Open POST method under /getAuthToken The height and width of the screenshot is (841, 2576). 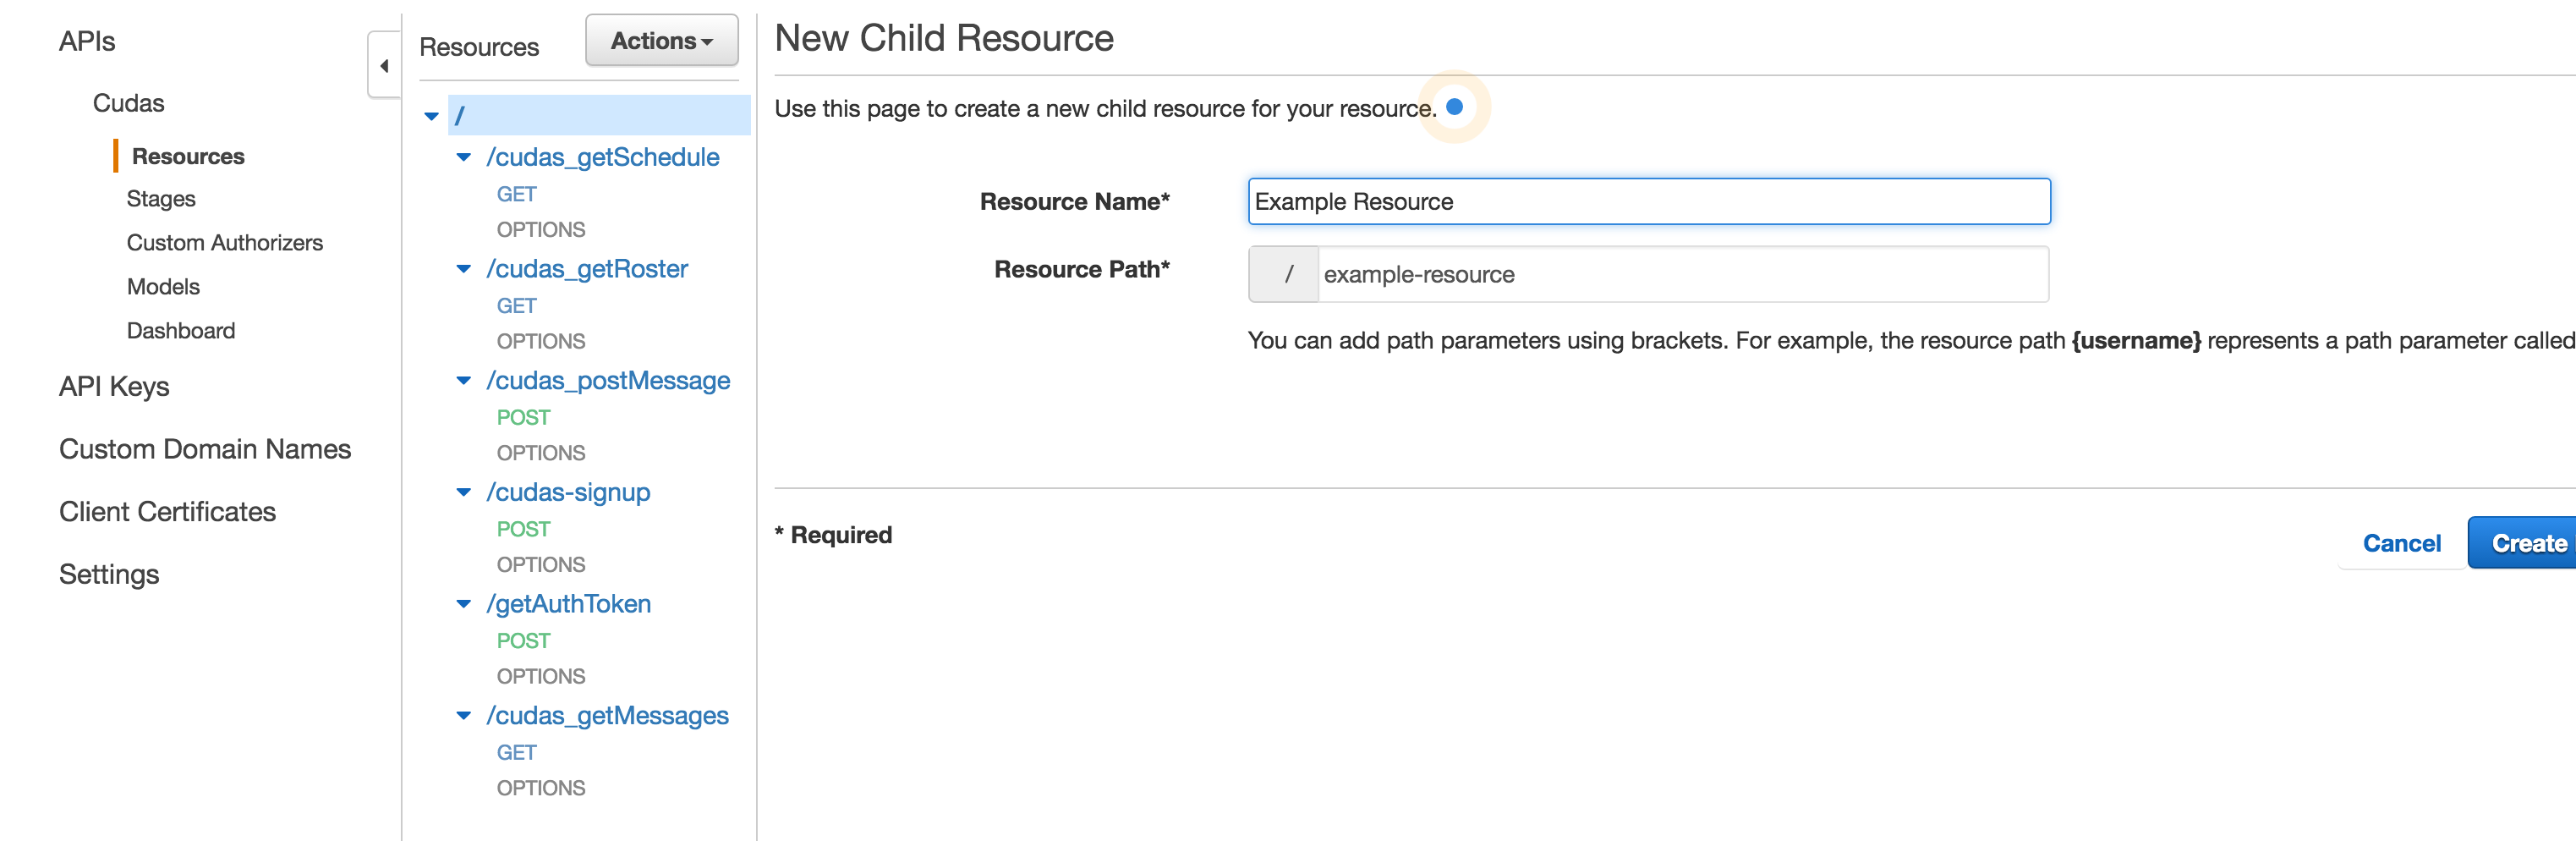[x=523, y=641]
